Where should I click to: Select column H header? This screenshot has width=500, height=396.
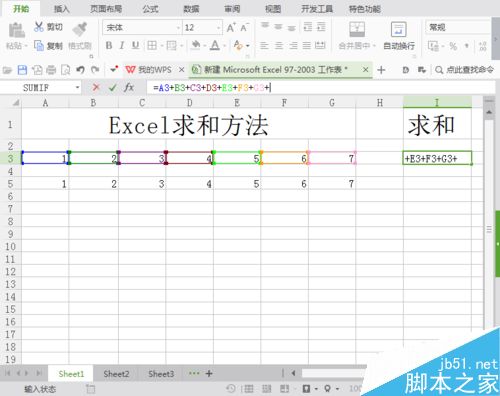click(380, 103)
